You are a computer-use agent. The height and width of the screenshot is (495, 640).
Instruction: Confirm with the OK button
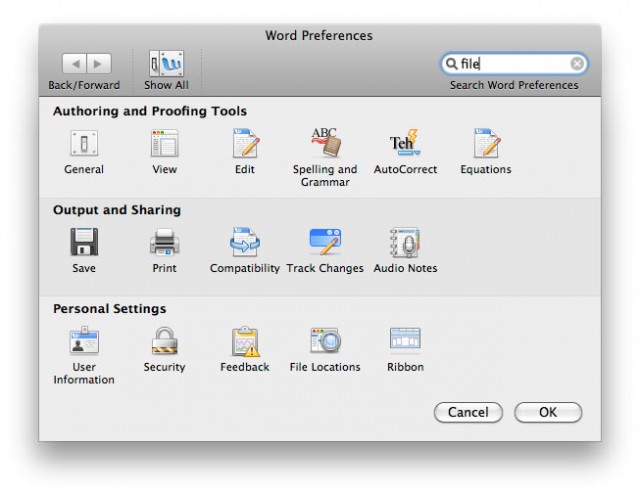548,412
